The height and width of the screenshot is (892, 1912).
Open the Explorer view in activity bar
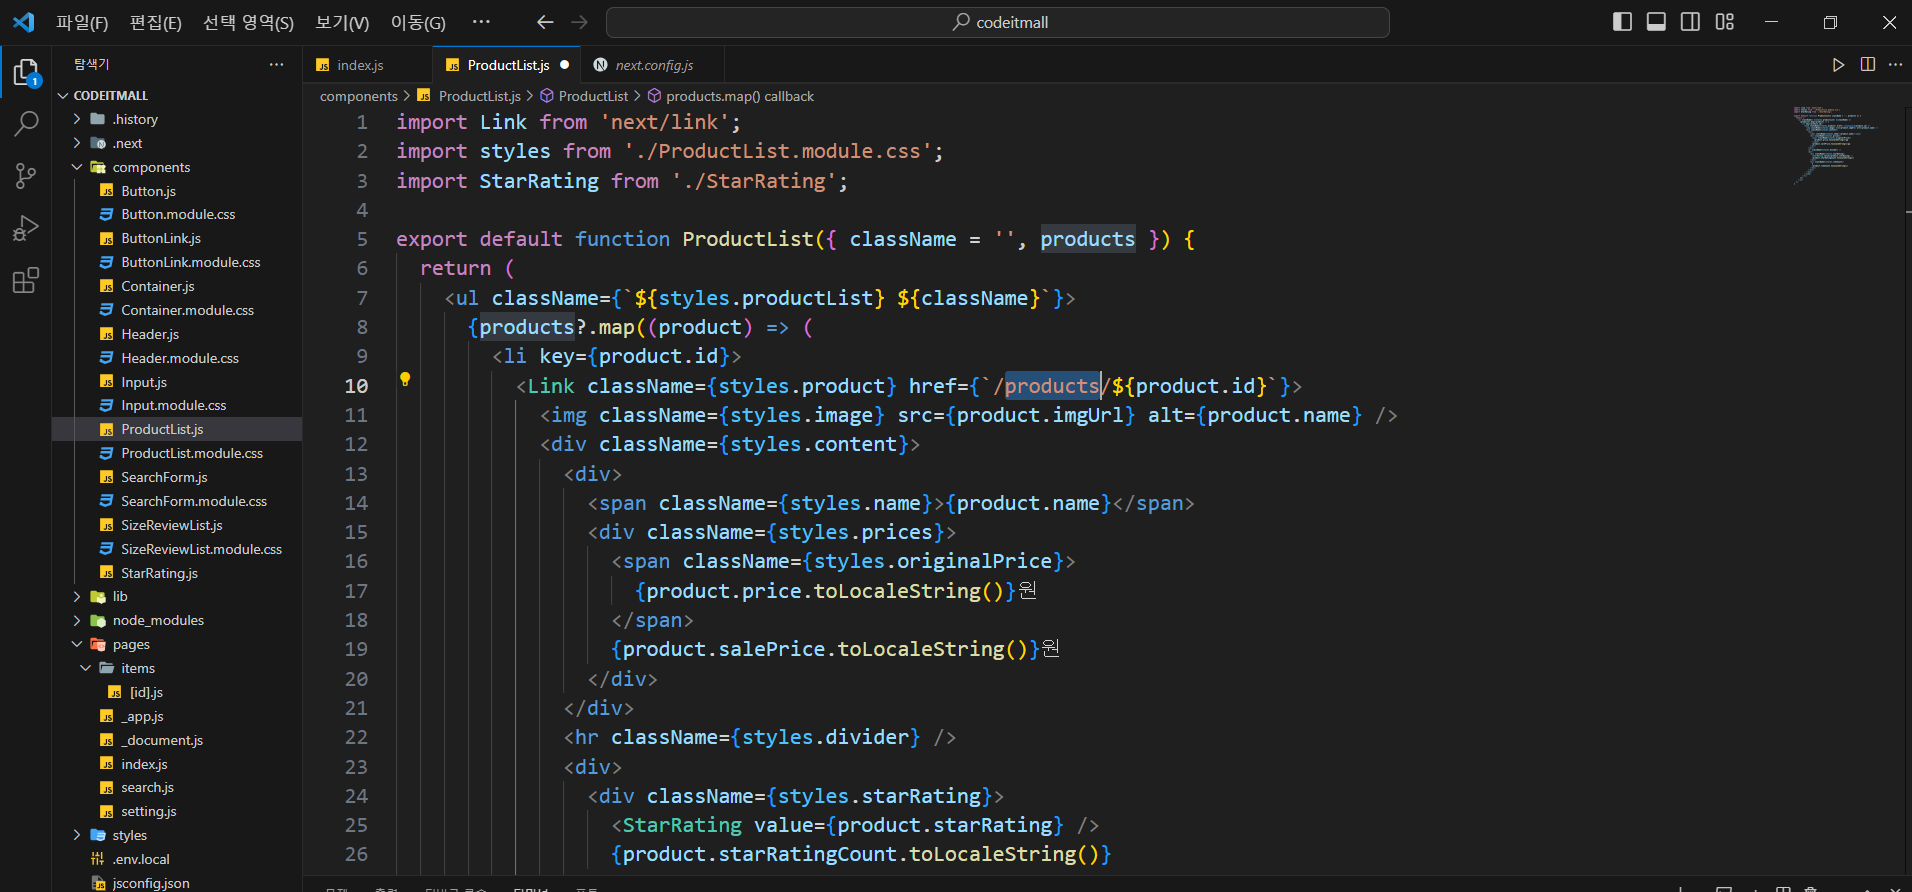point(26,72)
